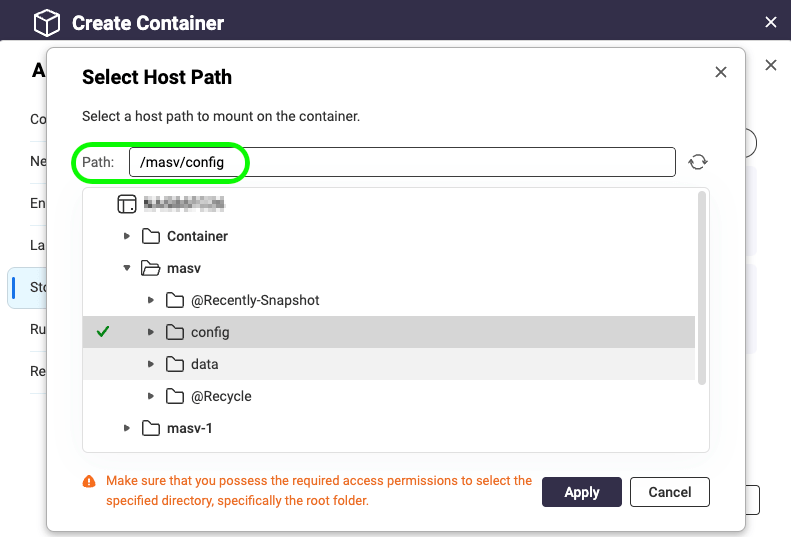Viewport: 791px width, 537px height.
Task: Click the Apply button
Action: pyautogui.click(x=581, y=492)
